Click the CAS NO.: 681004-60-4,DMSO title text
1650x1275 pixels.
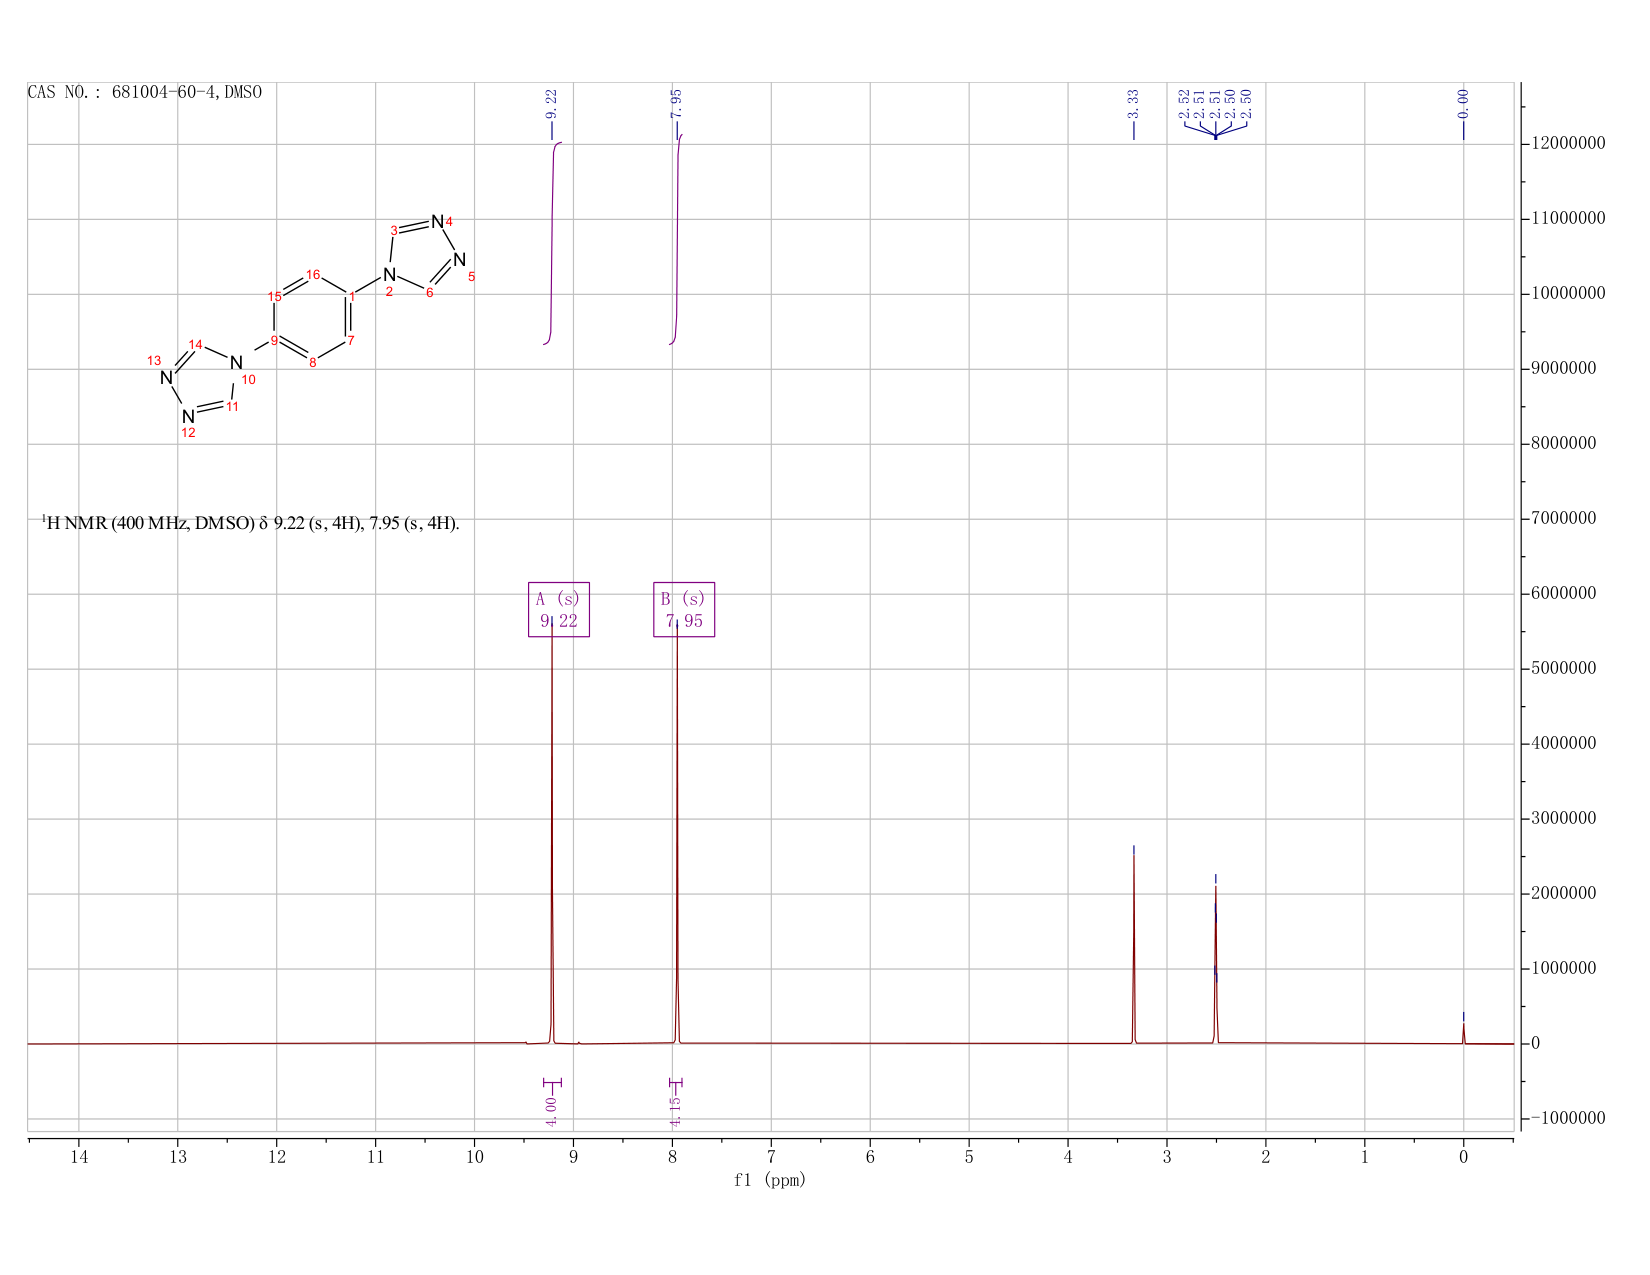pos(145,93)
